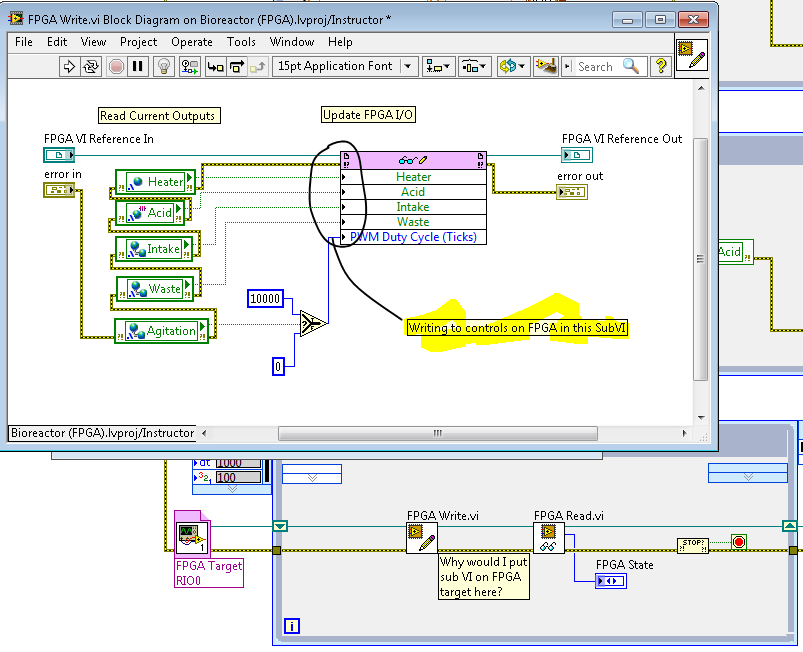Select the Acid global variable node
The height and width of the screenshot is (652, 803).
150,213
